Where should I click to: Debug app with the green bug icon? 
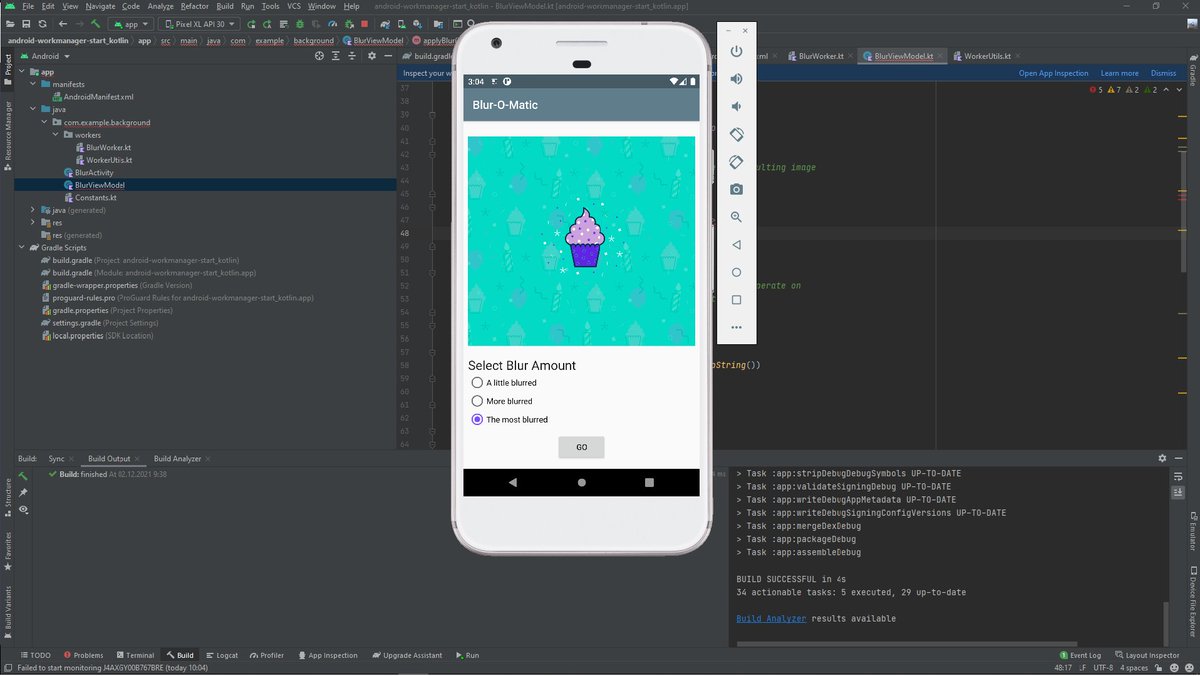point(301,23)
